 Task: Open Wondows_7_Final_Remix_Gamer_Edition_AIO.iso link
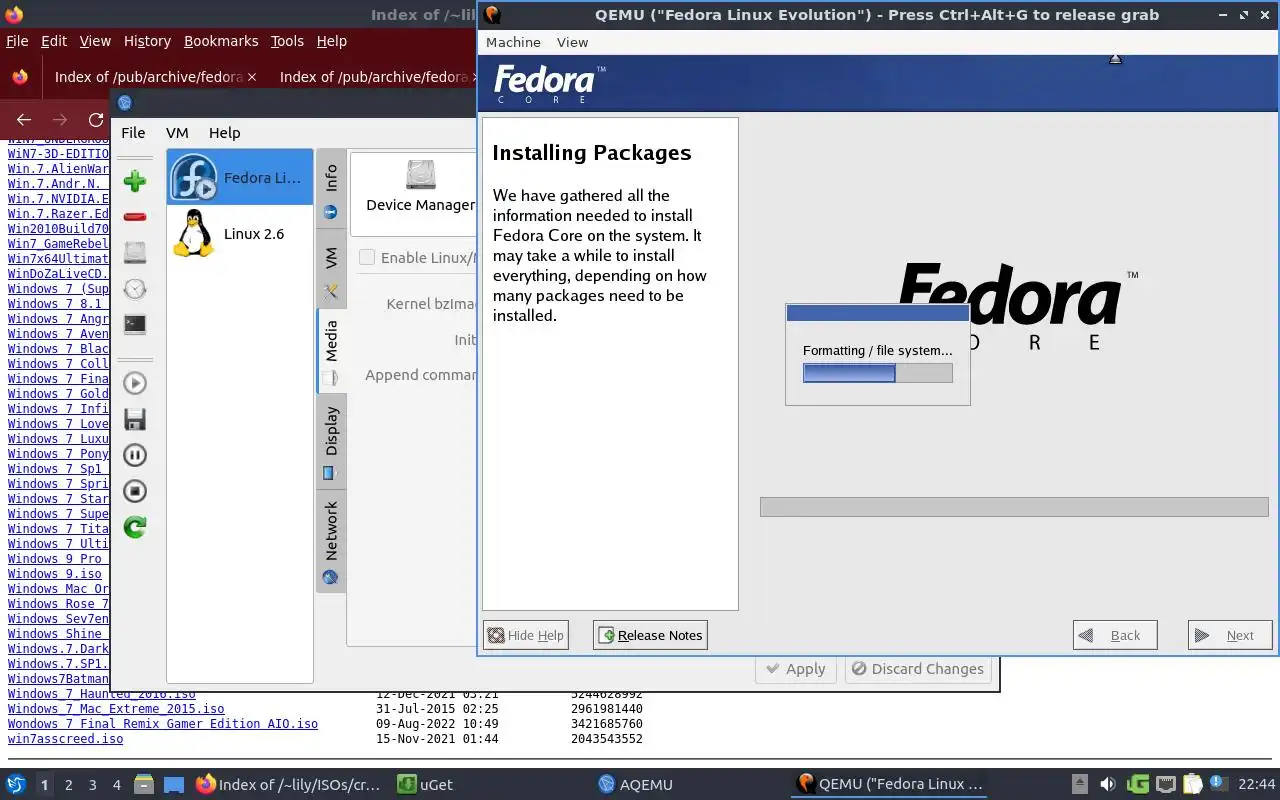[163, 724]
